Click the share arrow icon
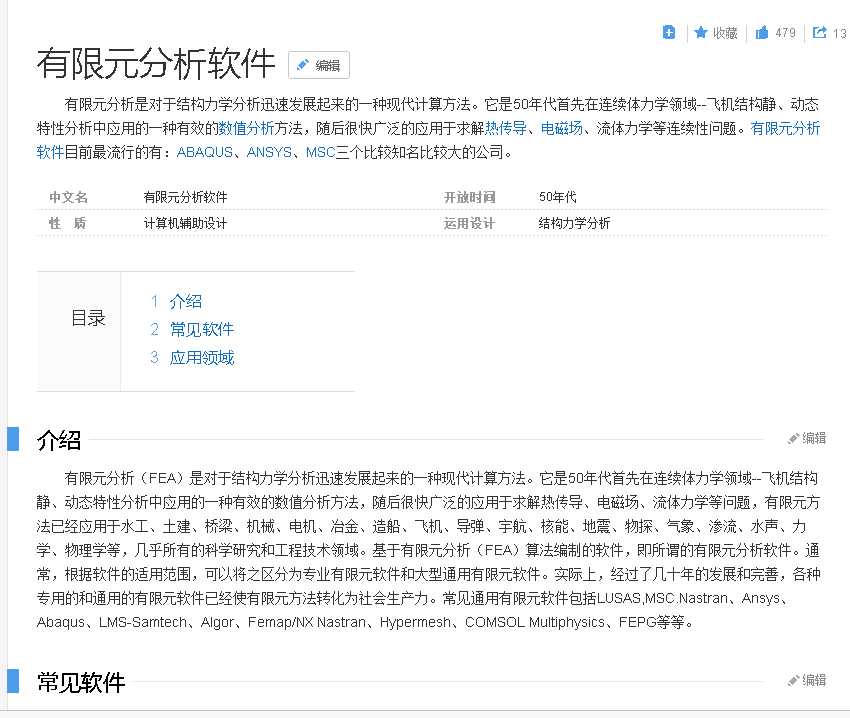850x718 pixels. (x=819, y=33)
